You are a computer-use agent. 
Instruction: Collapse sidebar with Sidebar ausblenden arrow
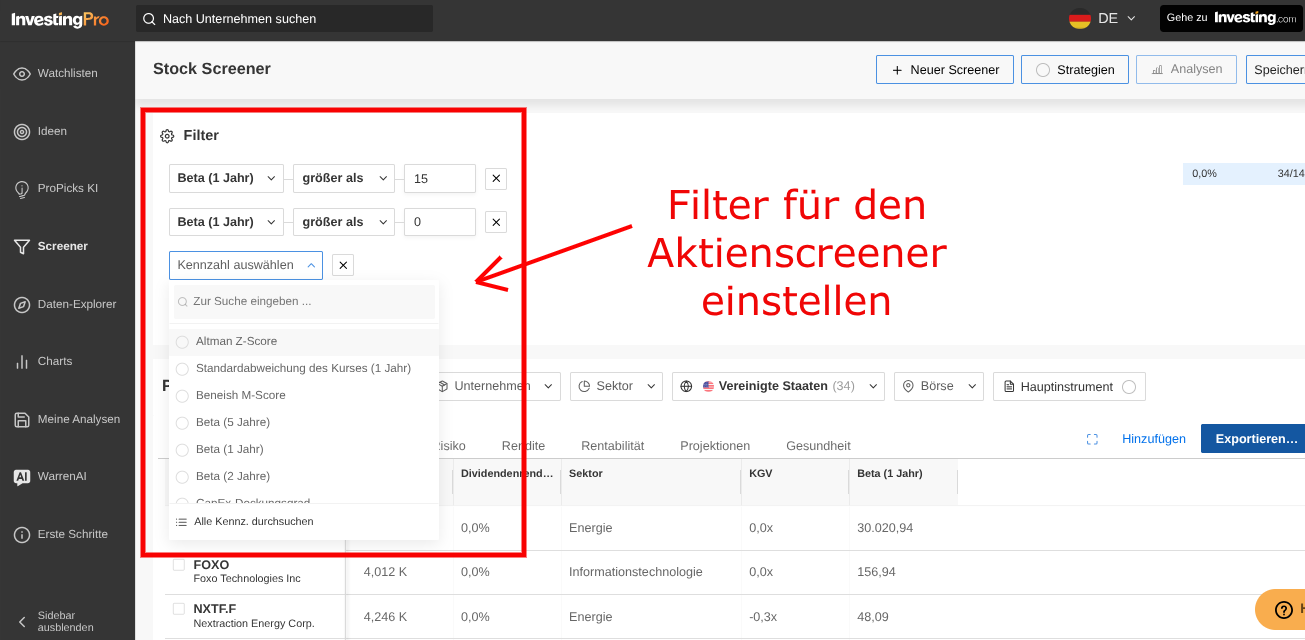(21, 621)
